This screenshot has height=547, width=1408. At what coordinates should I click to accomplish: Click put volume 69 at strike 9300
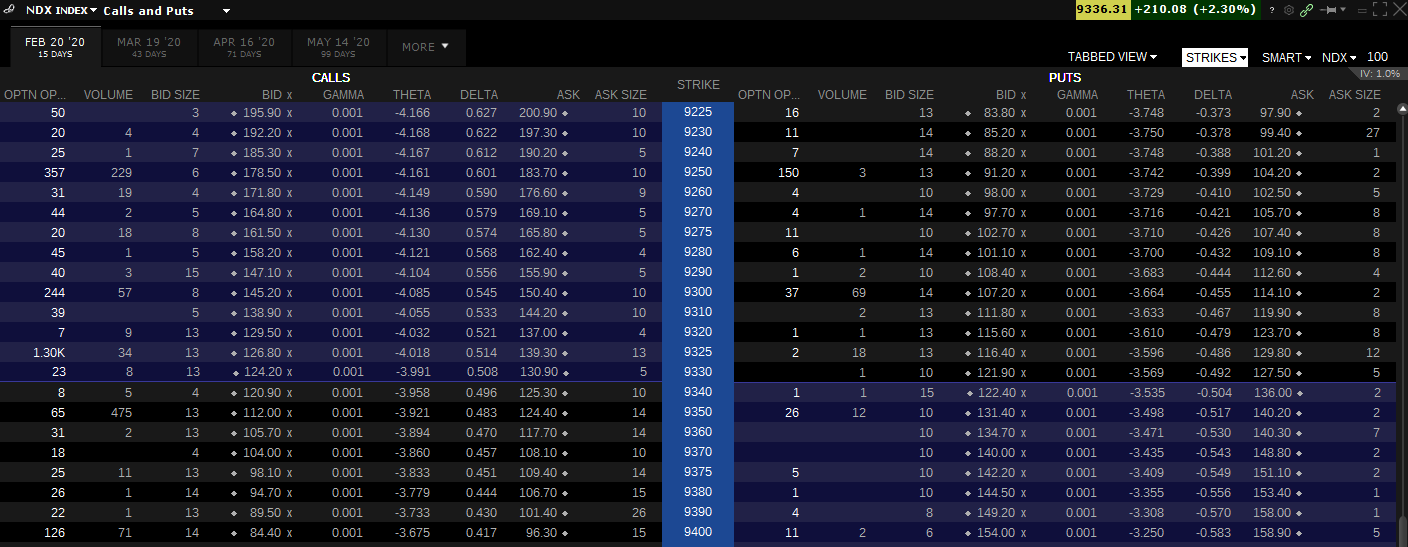(x=858, y=292)
